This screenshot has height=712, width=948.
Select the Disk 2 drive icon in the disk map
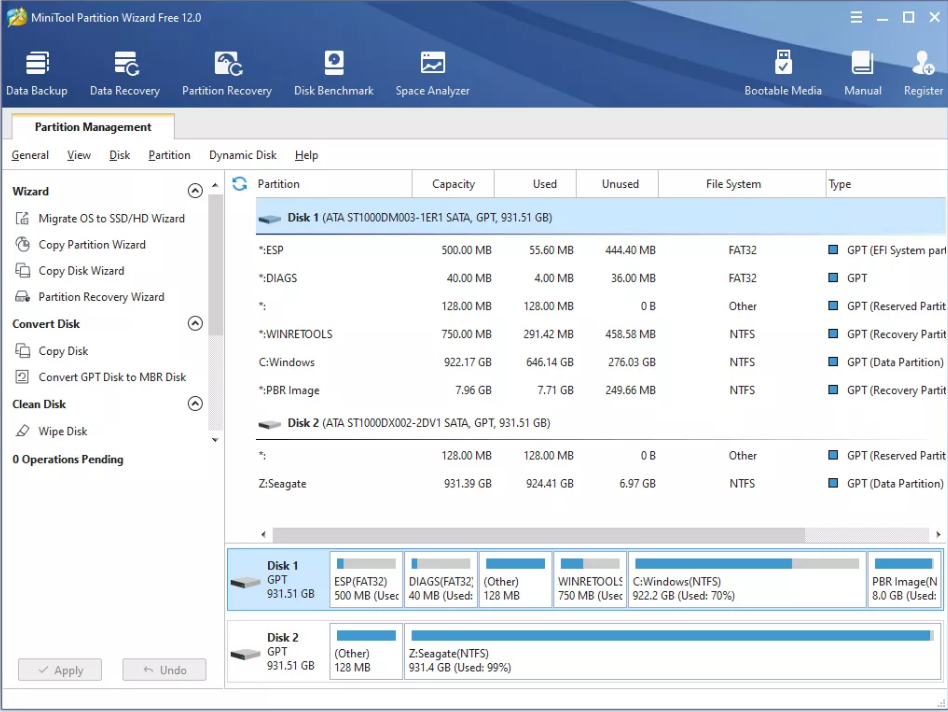pyautogui.click(x=245, y=654)
